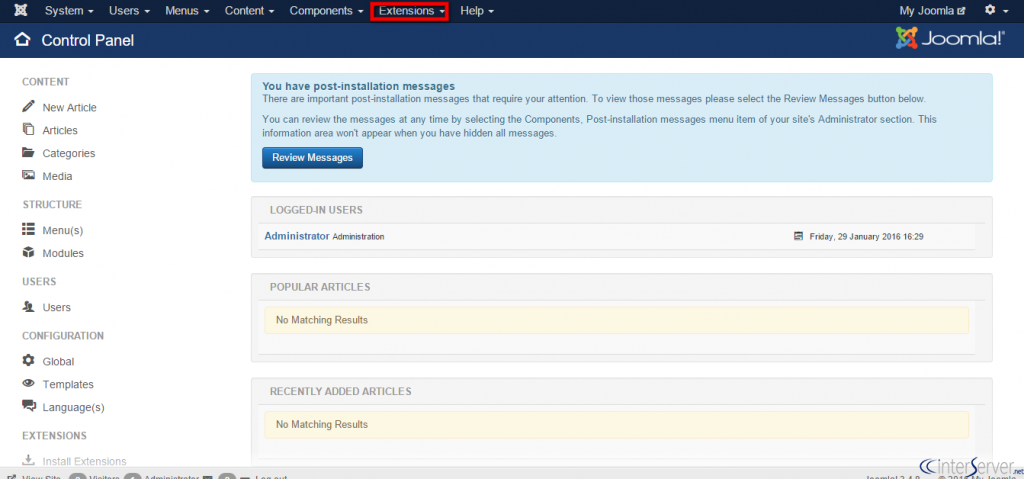The image size is (1024, 479).
Task: Expand the Components menu
Action: (x=326, y=11)
